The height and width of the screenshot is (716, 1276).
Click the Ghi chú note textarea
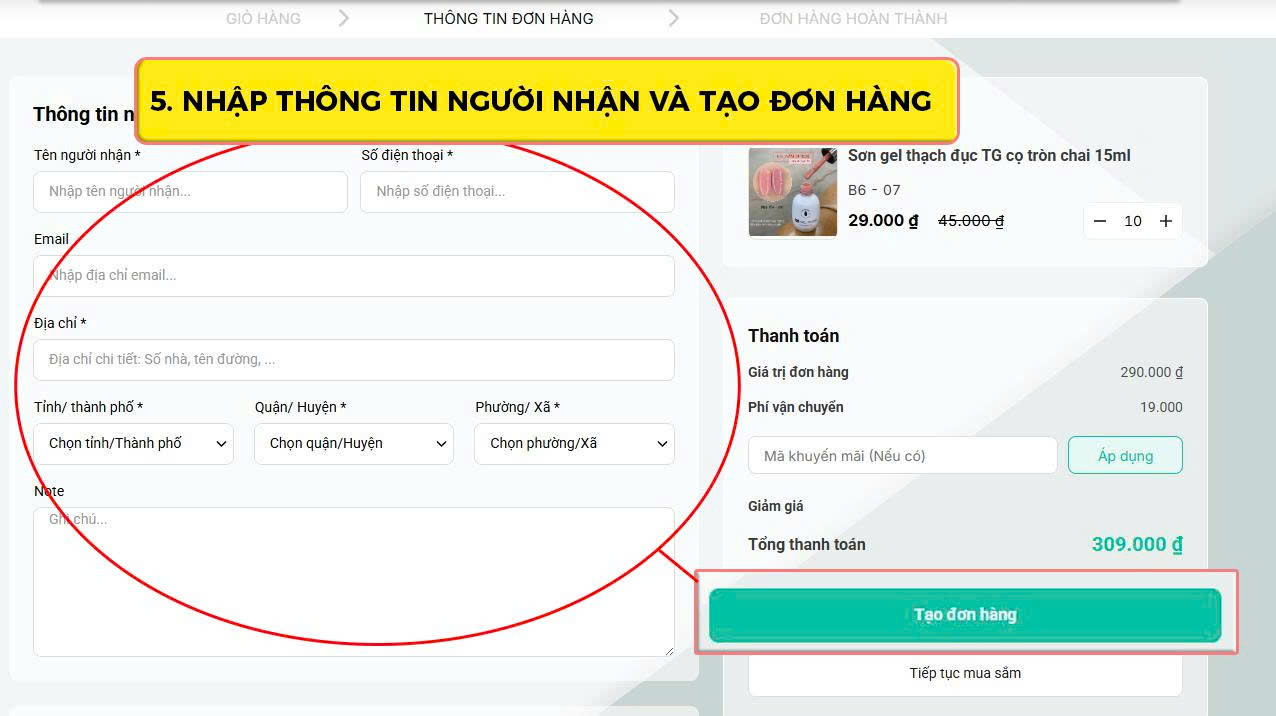[354, 580]
